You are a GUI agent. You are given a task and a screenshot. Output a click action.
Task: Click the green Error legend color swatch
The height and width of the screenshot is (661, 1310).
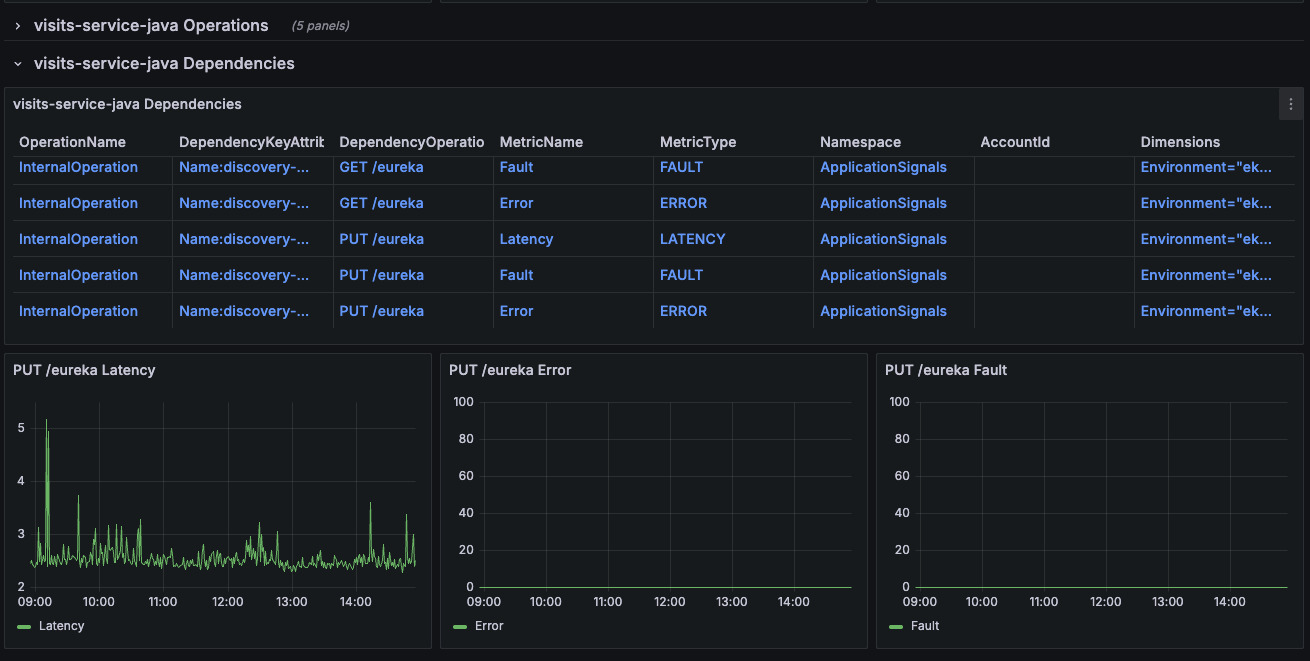point(460,626)
